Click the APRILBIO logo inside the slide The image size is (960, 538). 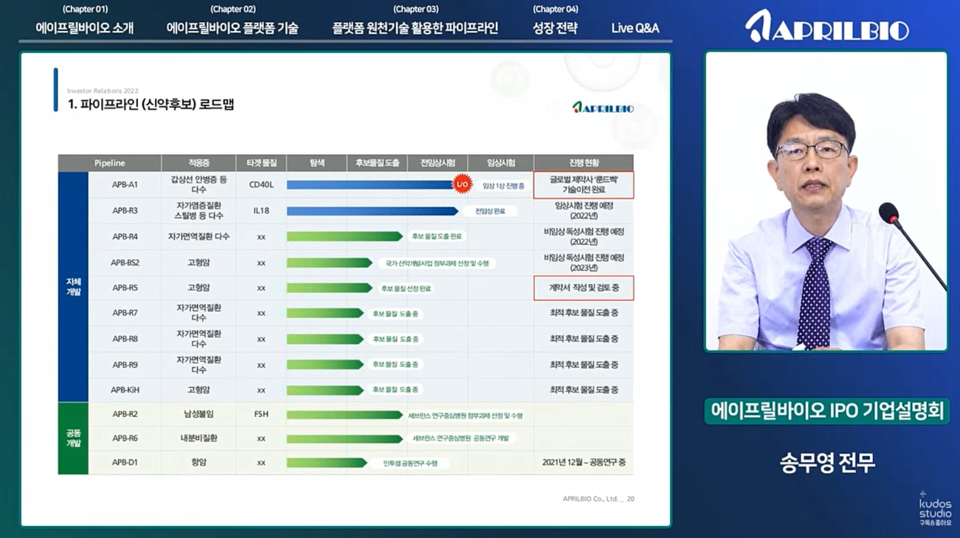603,107
